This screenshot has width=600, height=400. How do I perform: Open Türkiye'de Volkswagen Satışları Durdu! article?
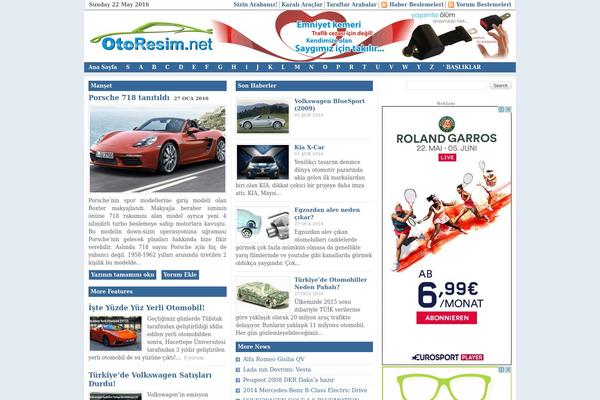[150, 379]
